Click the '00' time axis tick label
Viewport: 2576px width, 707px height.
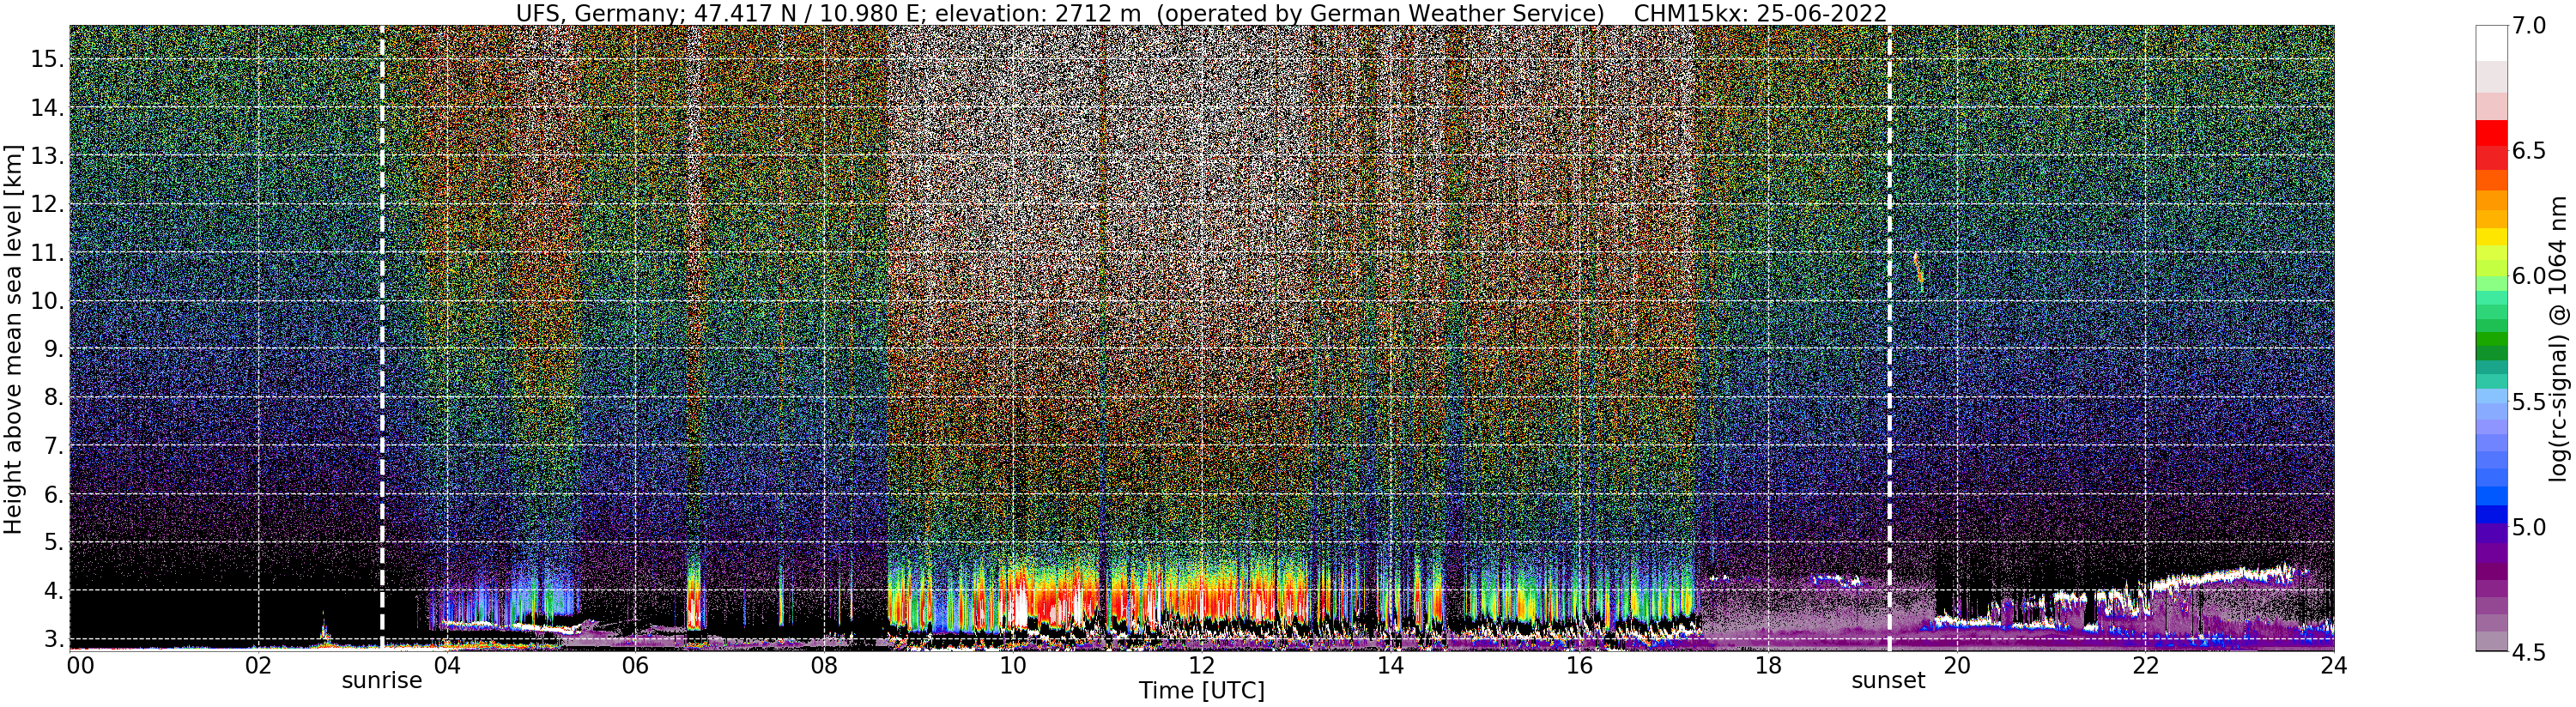coord(80,665)
